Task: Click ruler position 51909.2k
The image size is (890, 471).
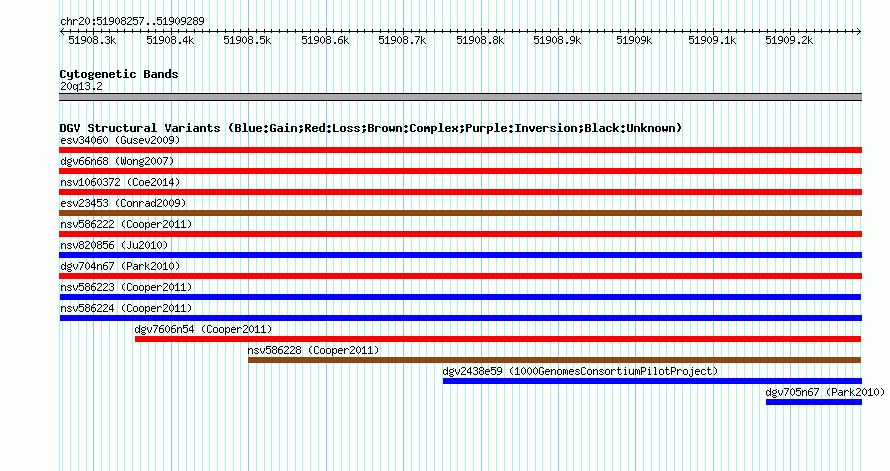Action: (789, 40)
